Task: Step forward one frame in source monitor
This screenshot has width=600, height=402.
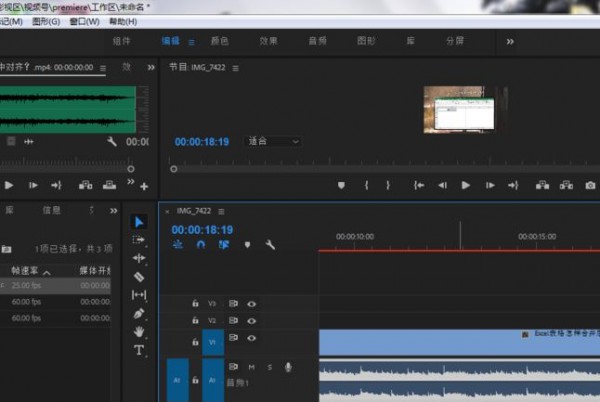Action: [x=33, y=186]
